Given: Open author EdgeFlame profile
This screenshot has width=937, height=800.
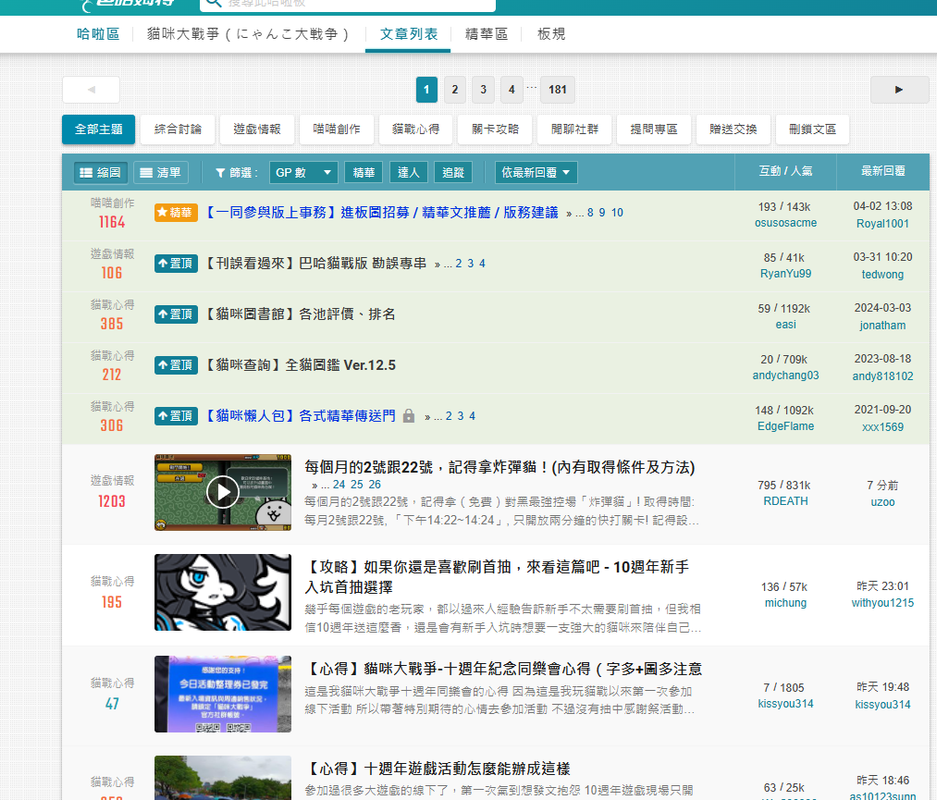Looking at the screenshot, I should tap(785, 426).
